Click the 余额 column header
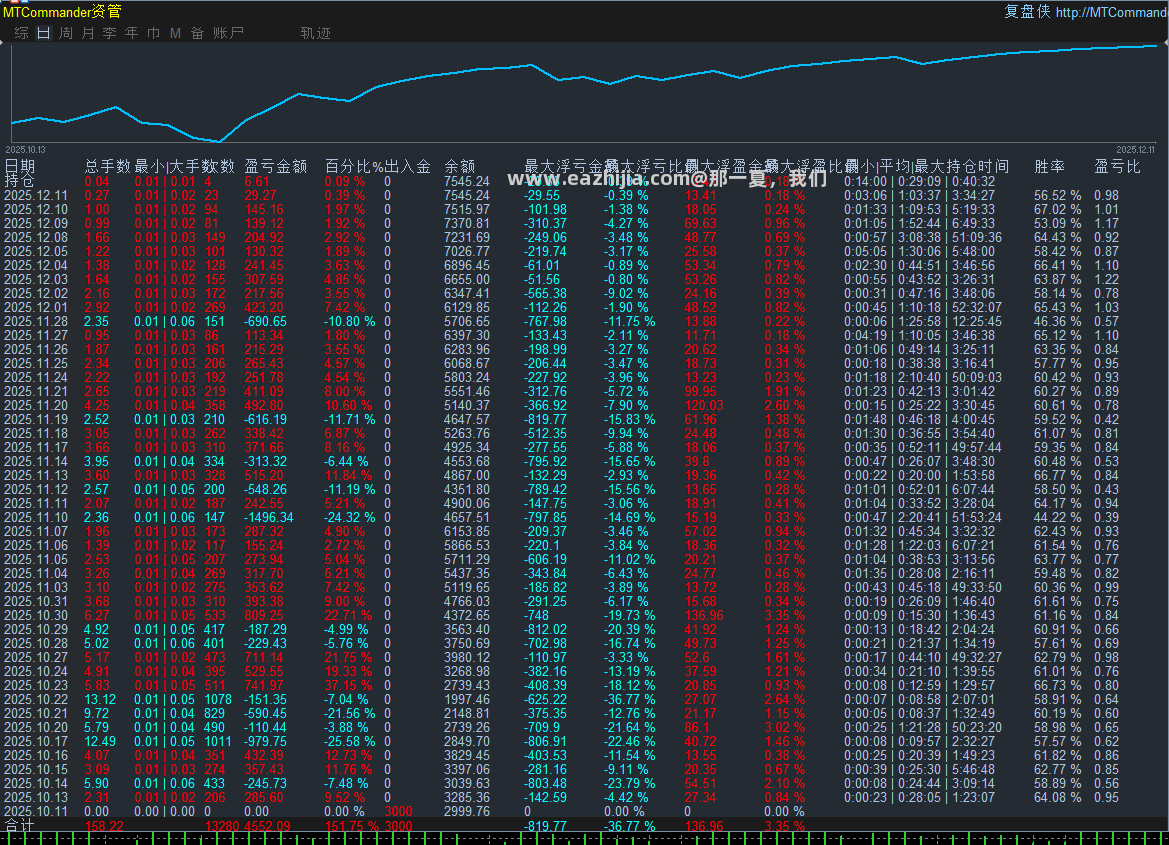This screenshot has width=1169, height=845. tap(459, 166)
